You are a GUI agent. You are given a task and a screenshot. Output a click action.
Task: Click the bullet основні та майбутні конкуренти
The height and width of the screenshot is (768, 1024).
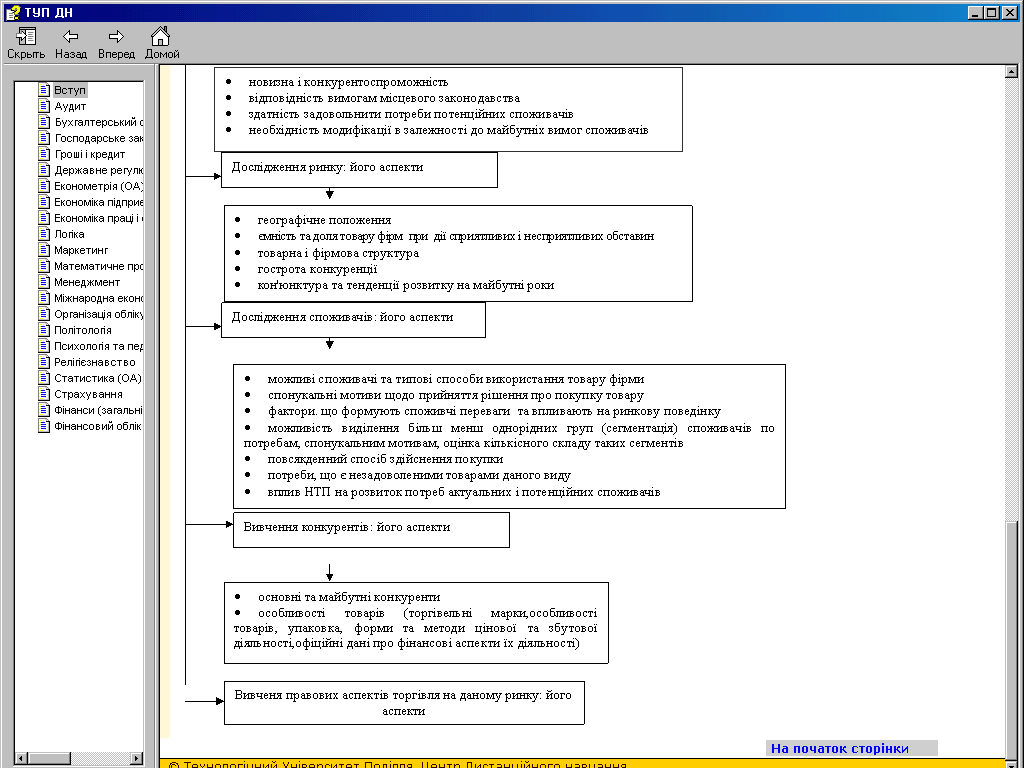tap(349, 597)
